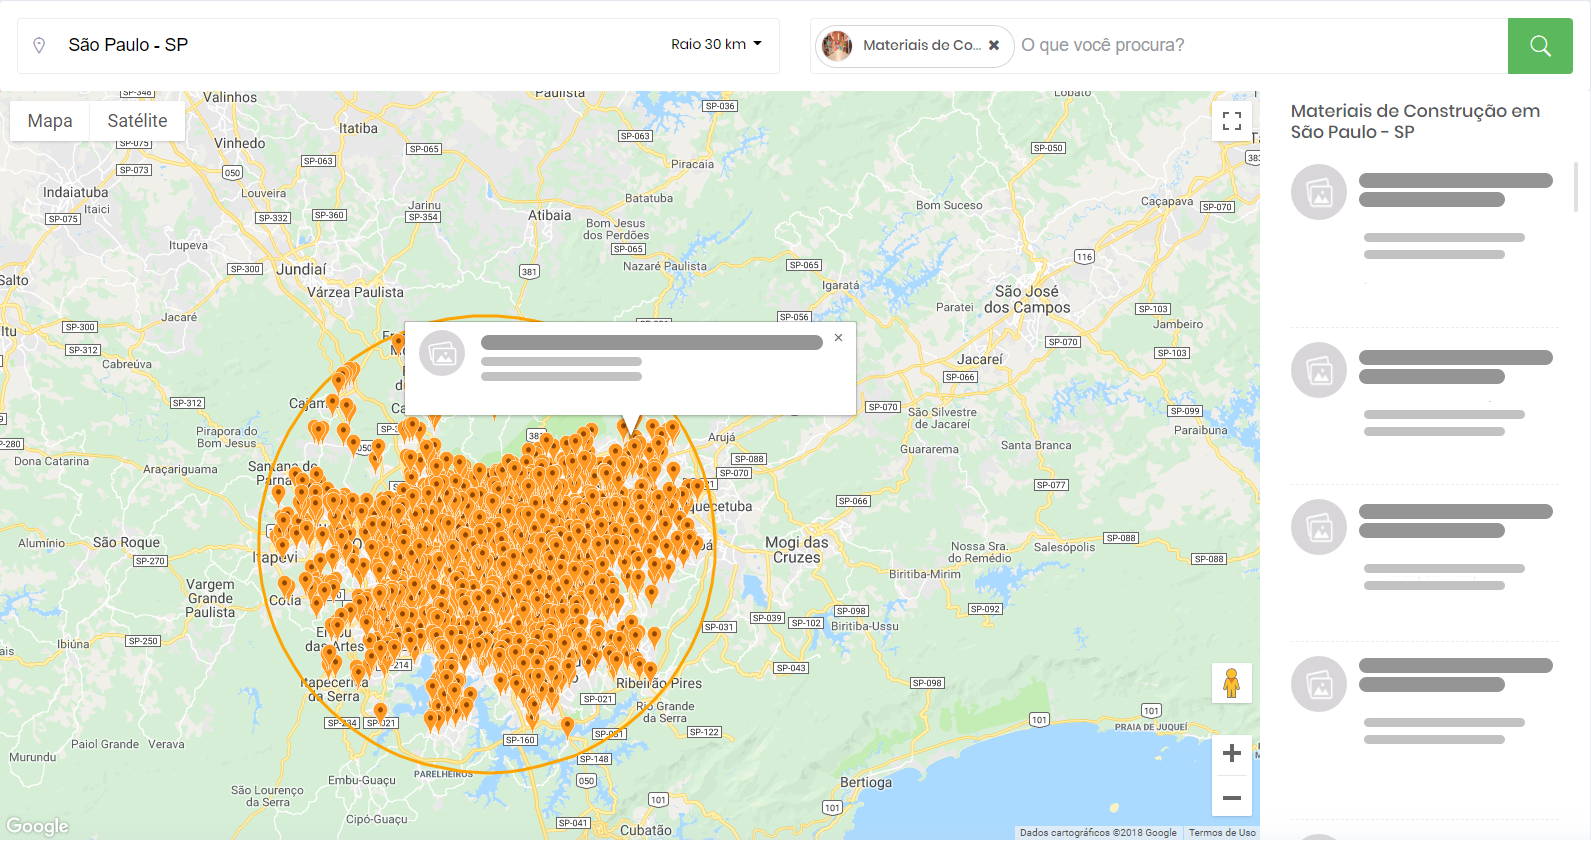Open the second result placeholder card image
This screenshot has height=841, width=1591.
(1319, 370)
